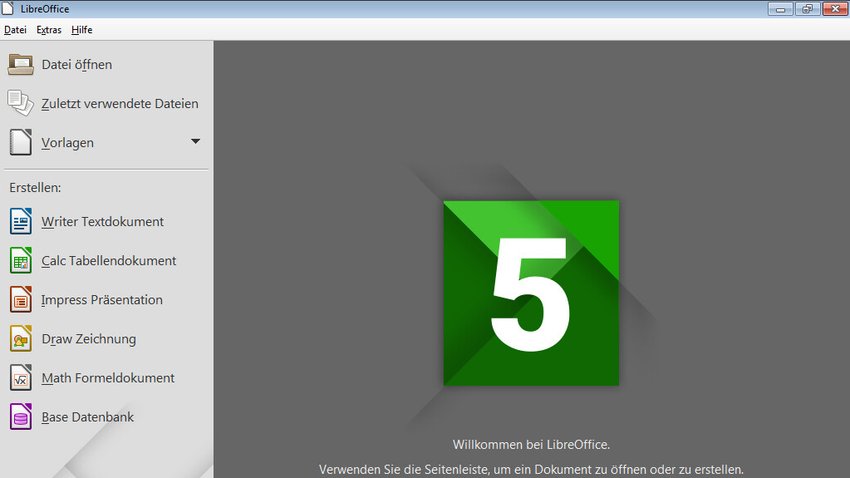The width and height of the screenshot is (850, 478).
Task: Create a new Math Formeldokument
Action: (x=106, y=377)
